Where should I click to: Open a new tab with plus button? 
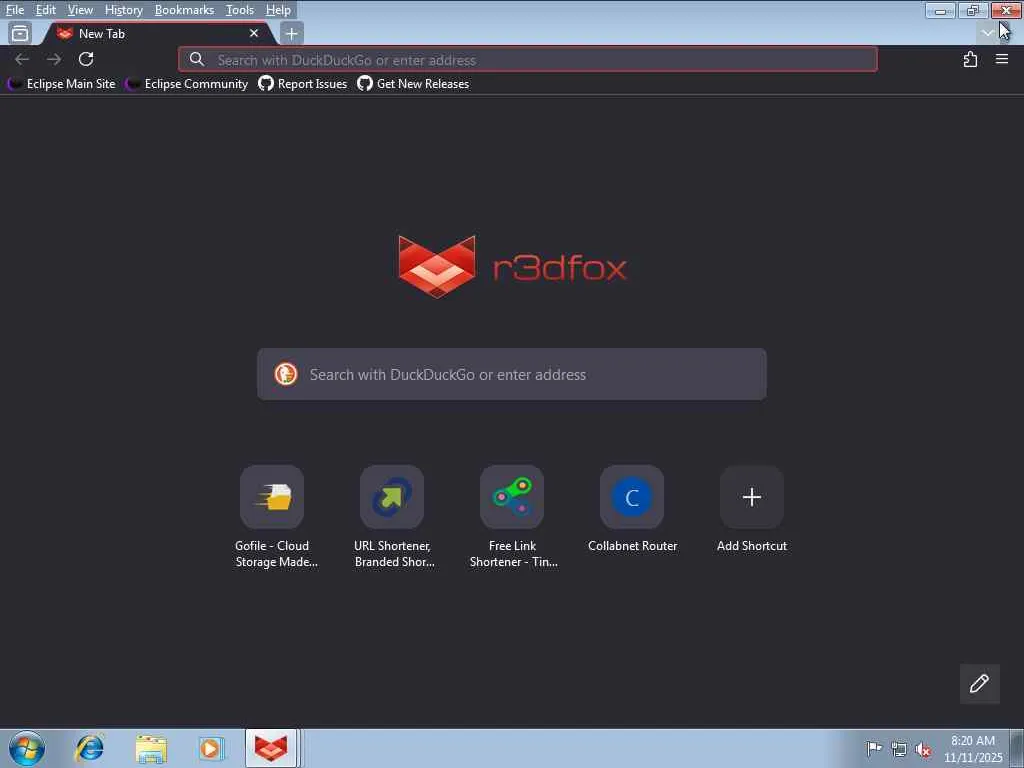pos(291,33)
